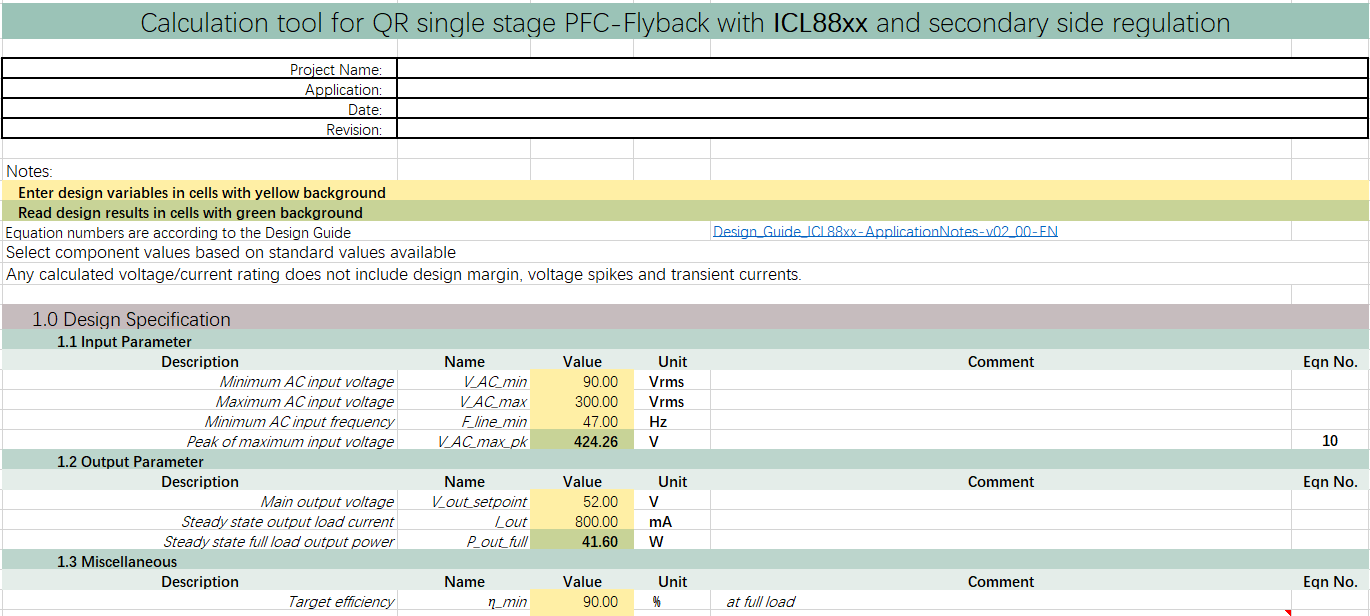Select the V_out_setpoint value cell 52.00
Viewport: 1370px width, 616px height.
pyautogui.click(x=582, y=502)
